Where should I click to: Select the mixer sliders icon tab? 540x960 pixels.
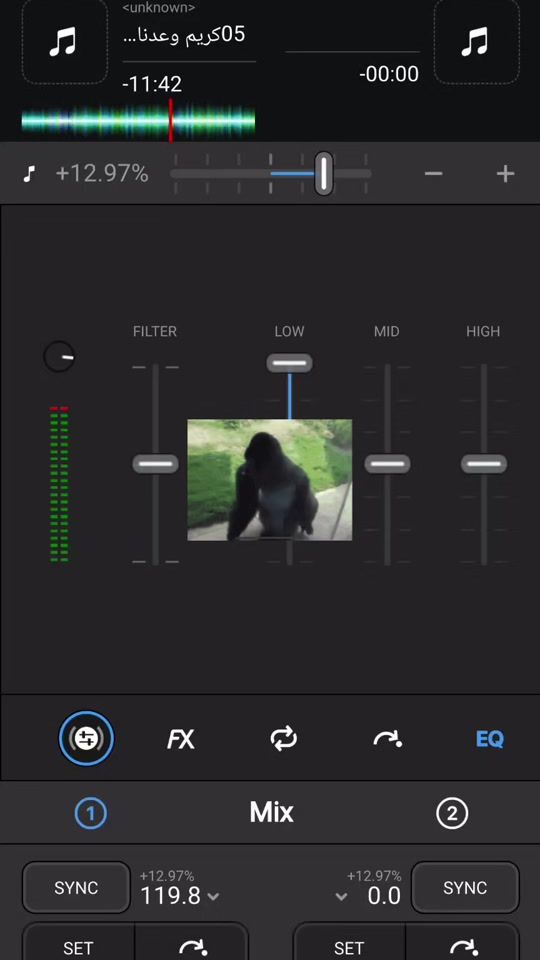[86, 738]
